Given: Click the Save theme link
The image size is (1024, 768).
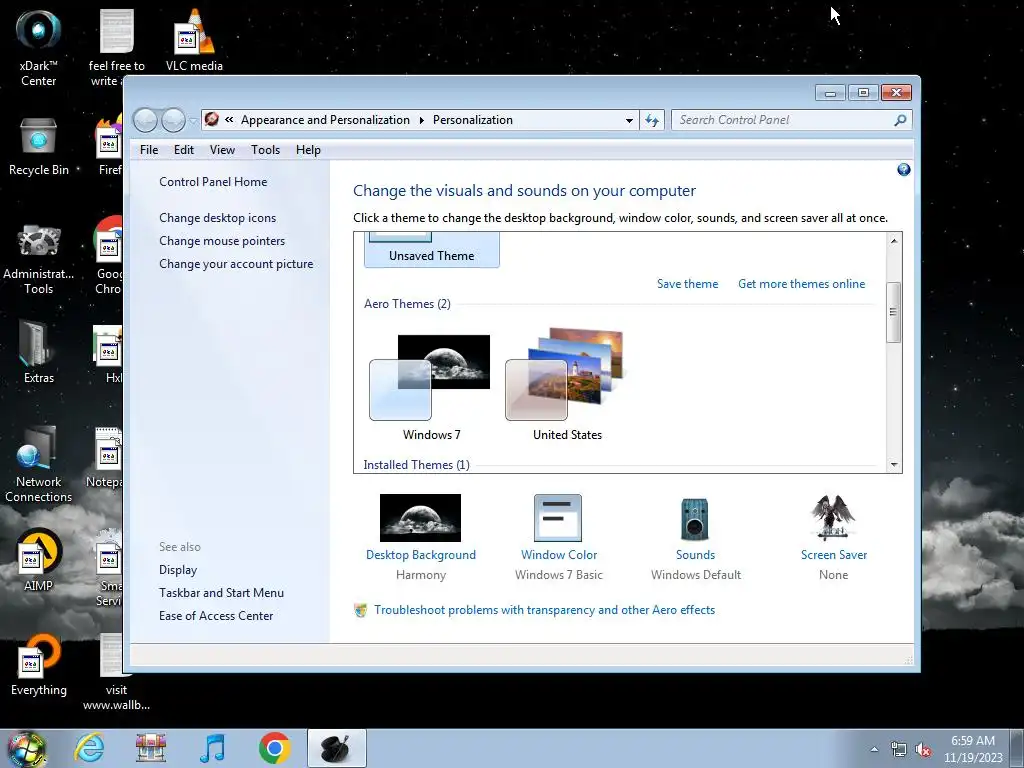Looking at the screenshot, I should (x=687, y=283).
